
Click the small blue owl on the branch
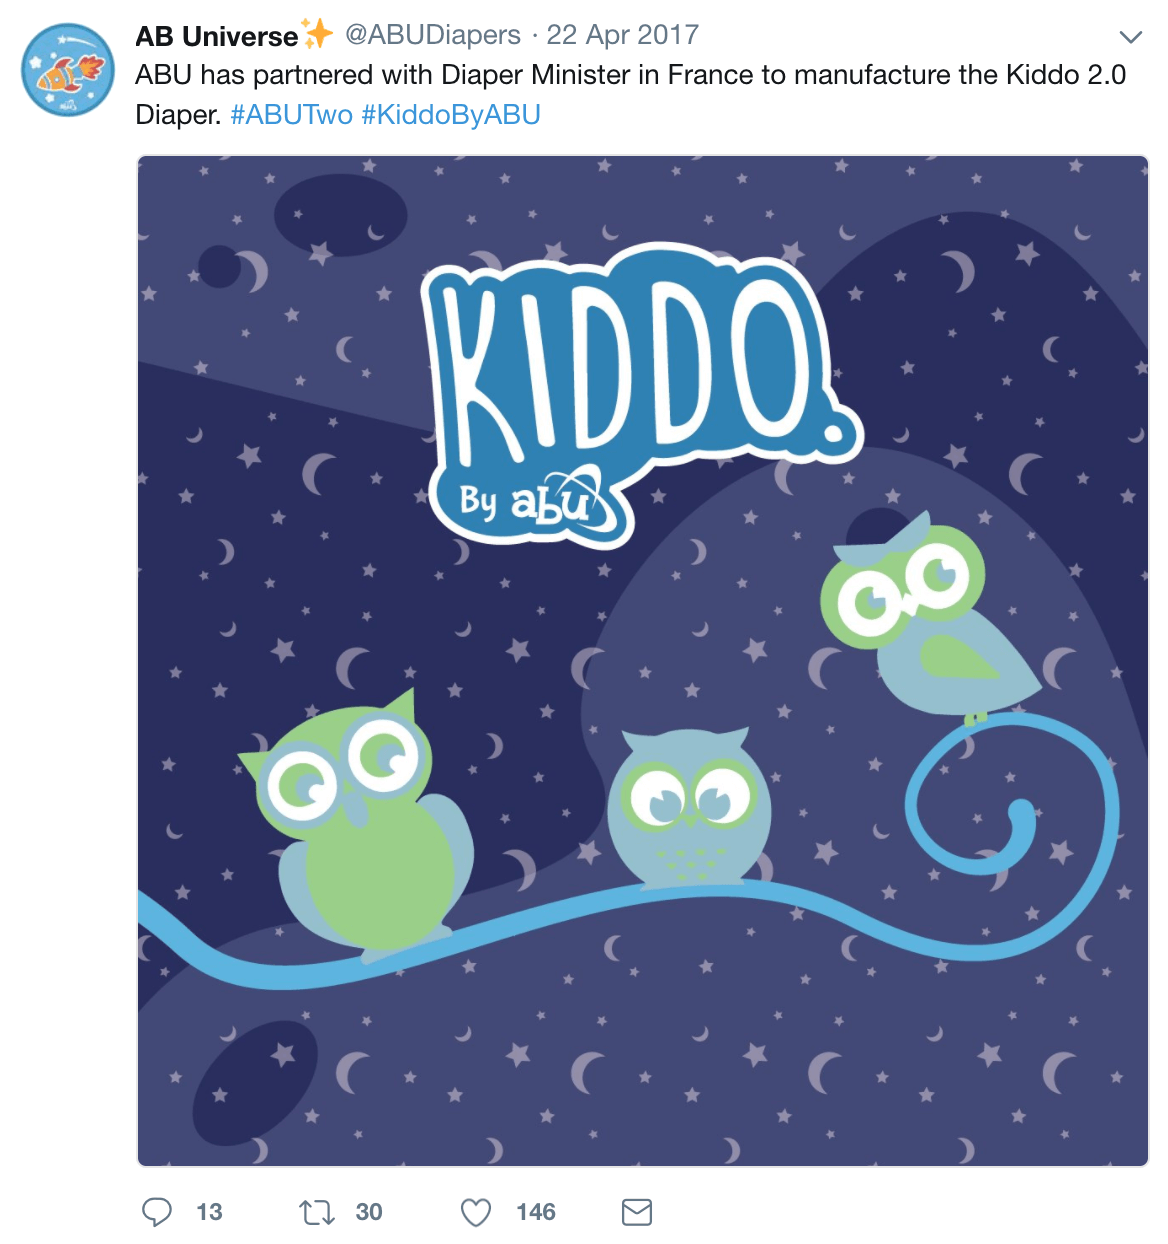coord(688,808)
